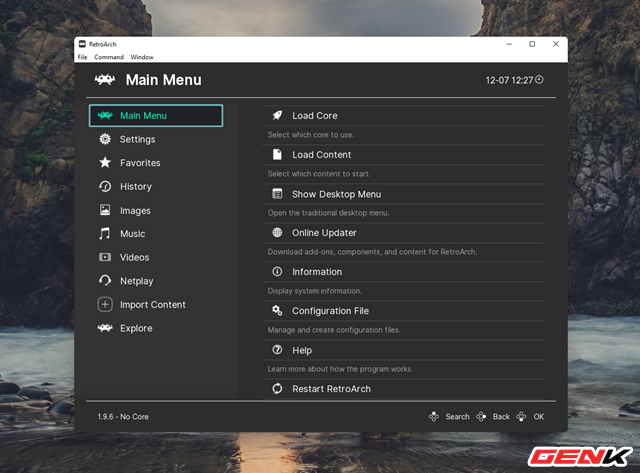The height and width of the screenshot is (473, 640).
Task: Open the Netplay label in the sidebar
Action: point(136,281)
